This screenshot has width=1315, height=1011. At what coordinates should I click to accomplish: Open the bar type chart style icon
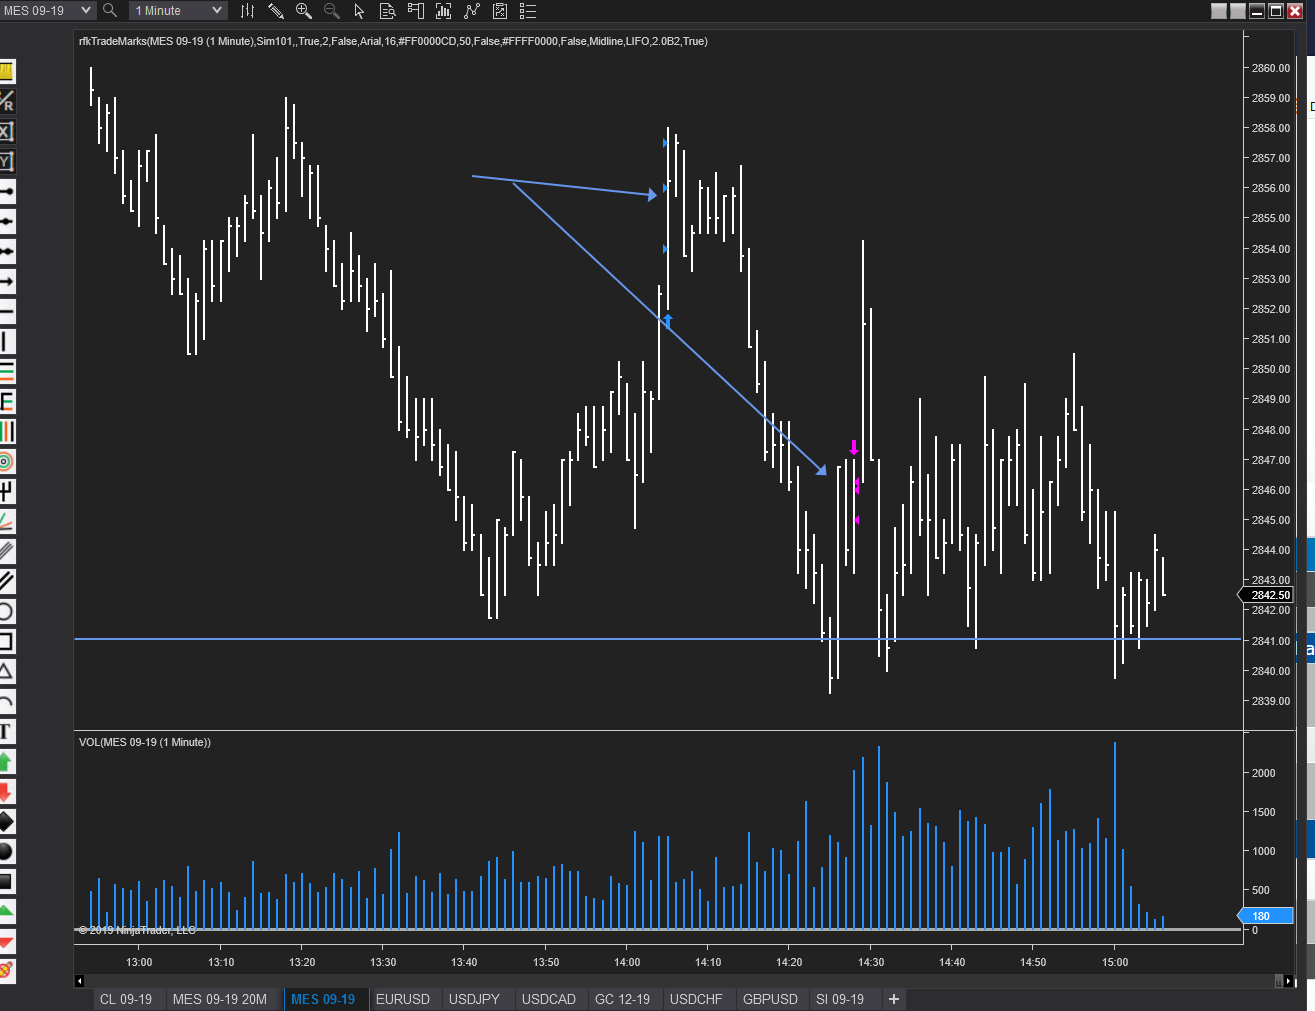click(x=248, y=11)
